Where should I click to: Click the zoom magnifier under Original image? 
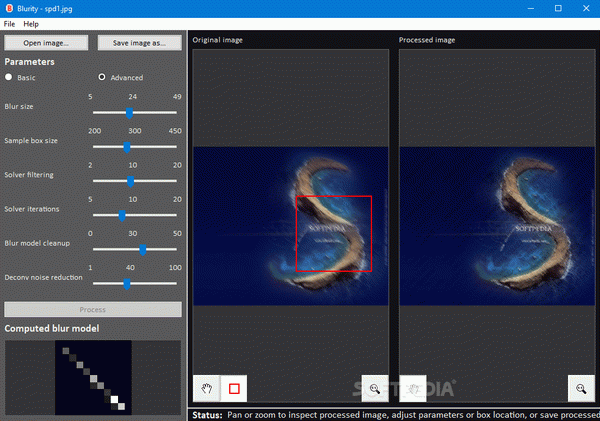375,388
